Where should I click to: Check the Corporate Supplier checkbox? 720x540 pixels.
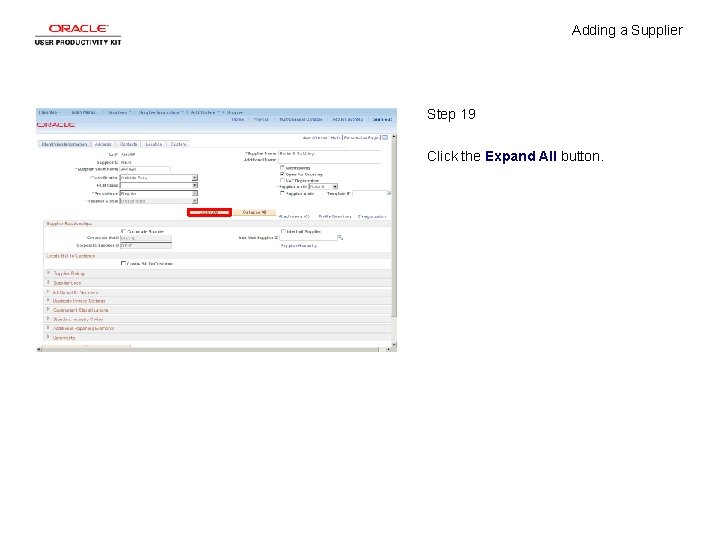tap(123, 231)
